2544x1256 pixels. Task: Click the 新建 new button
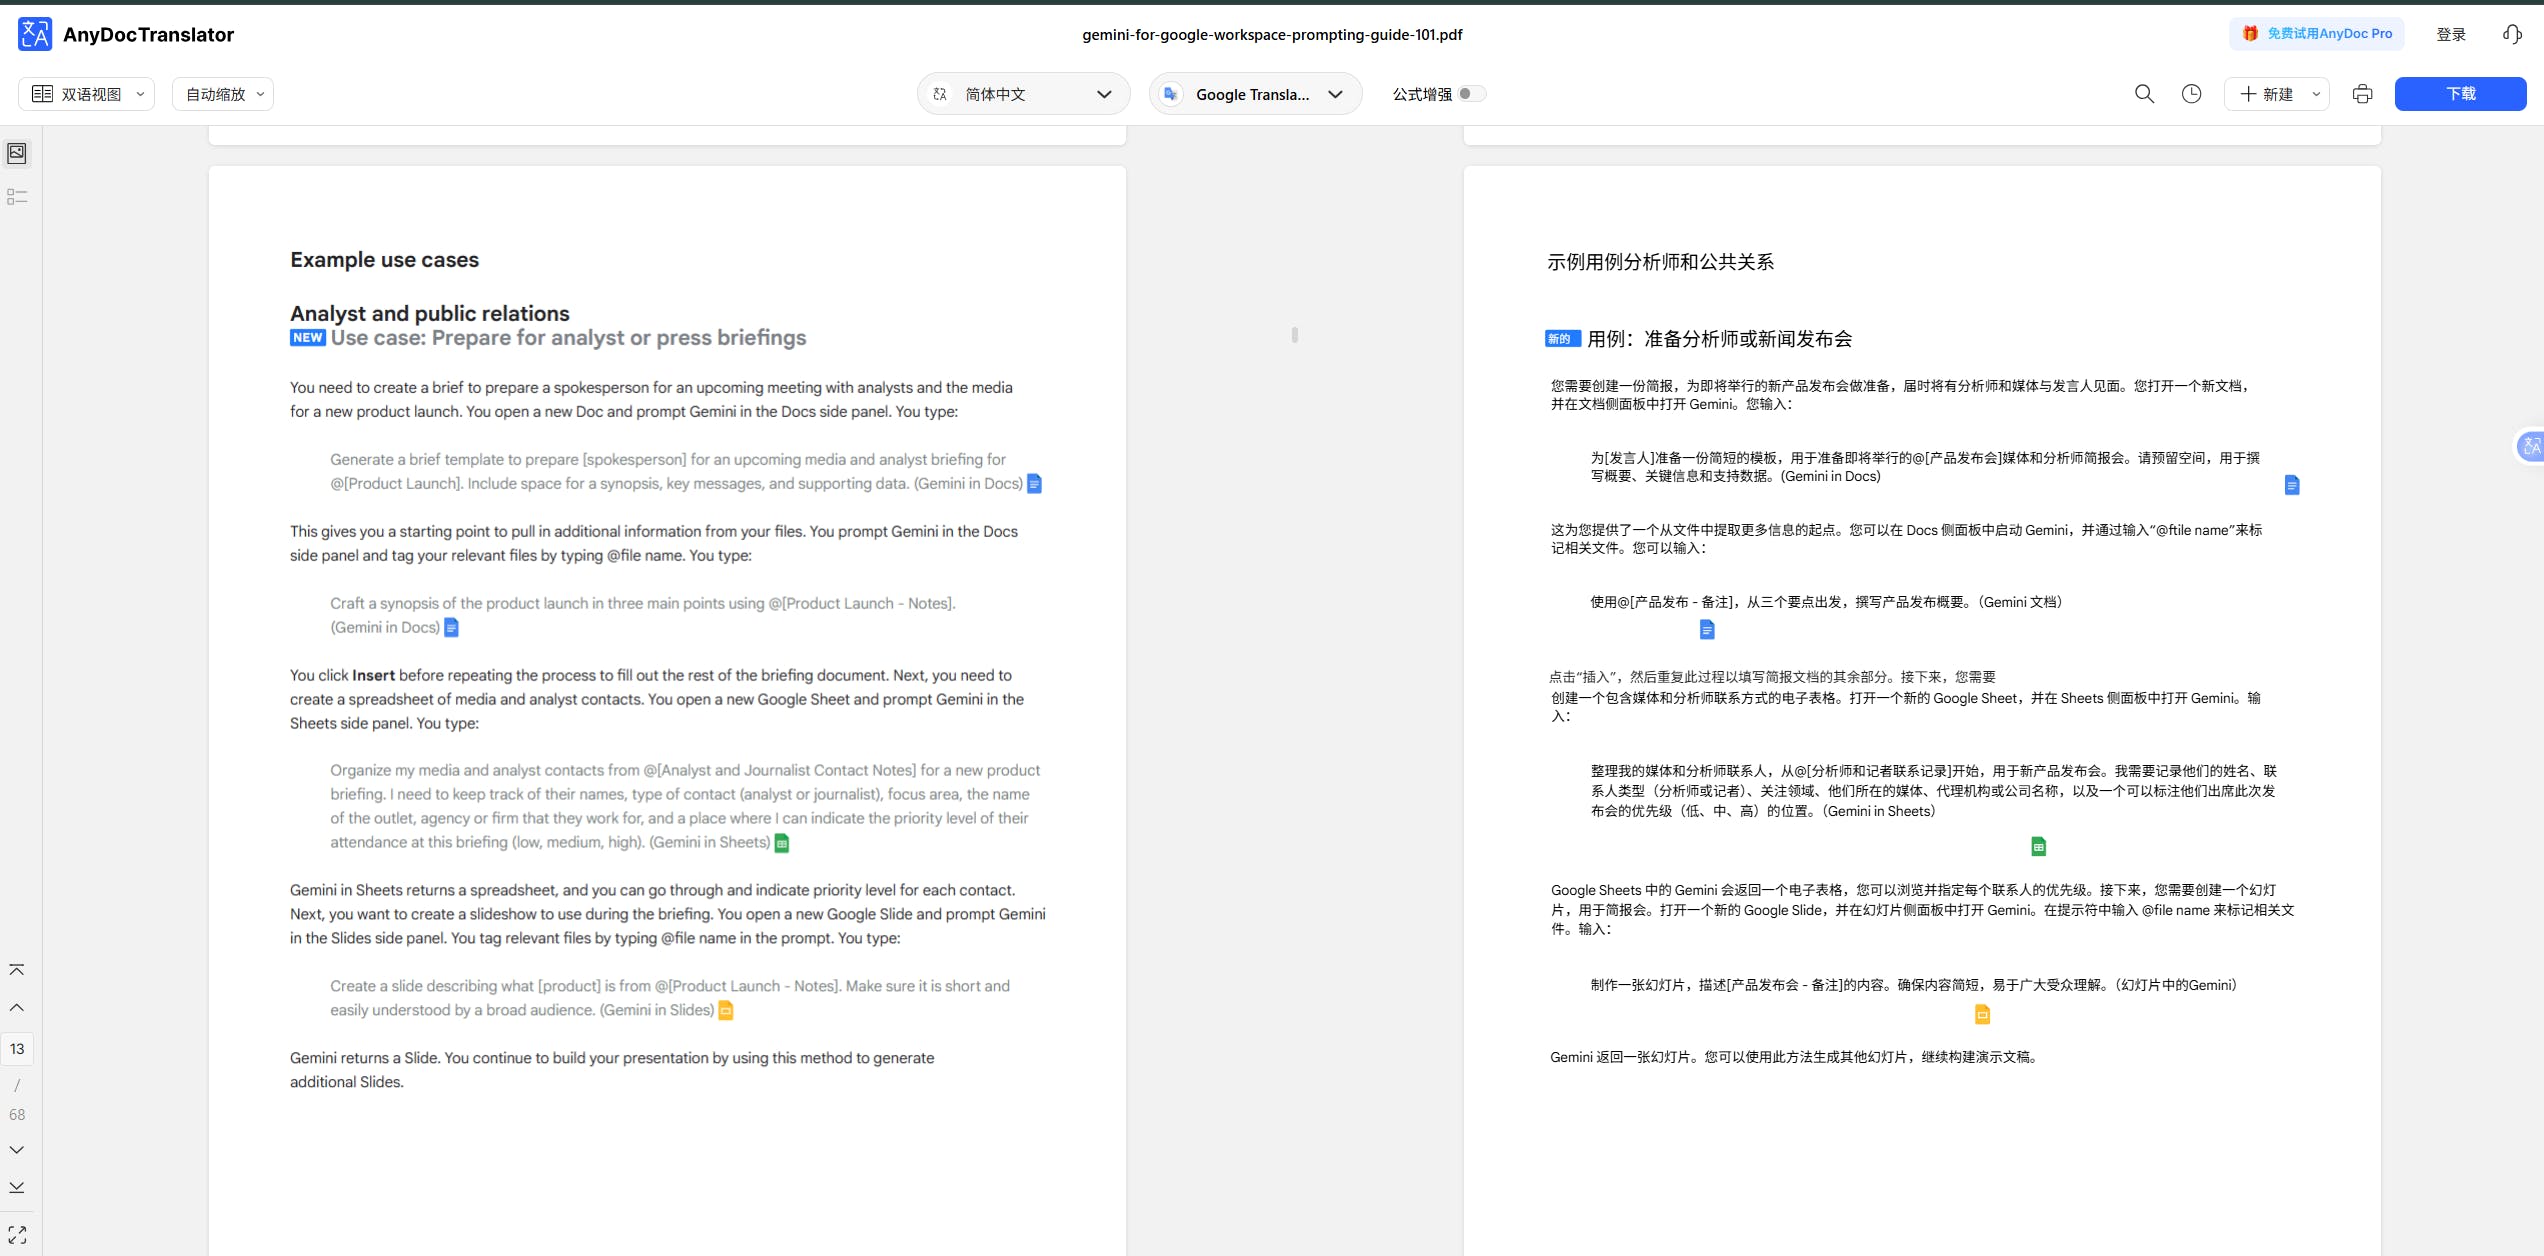click(2267, 94)
